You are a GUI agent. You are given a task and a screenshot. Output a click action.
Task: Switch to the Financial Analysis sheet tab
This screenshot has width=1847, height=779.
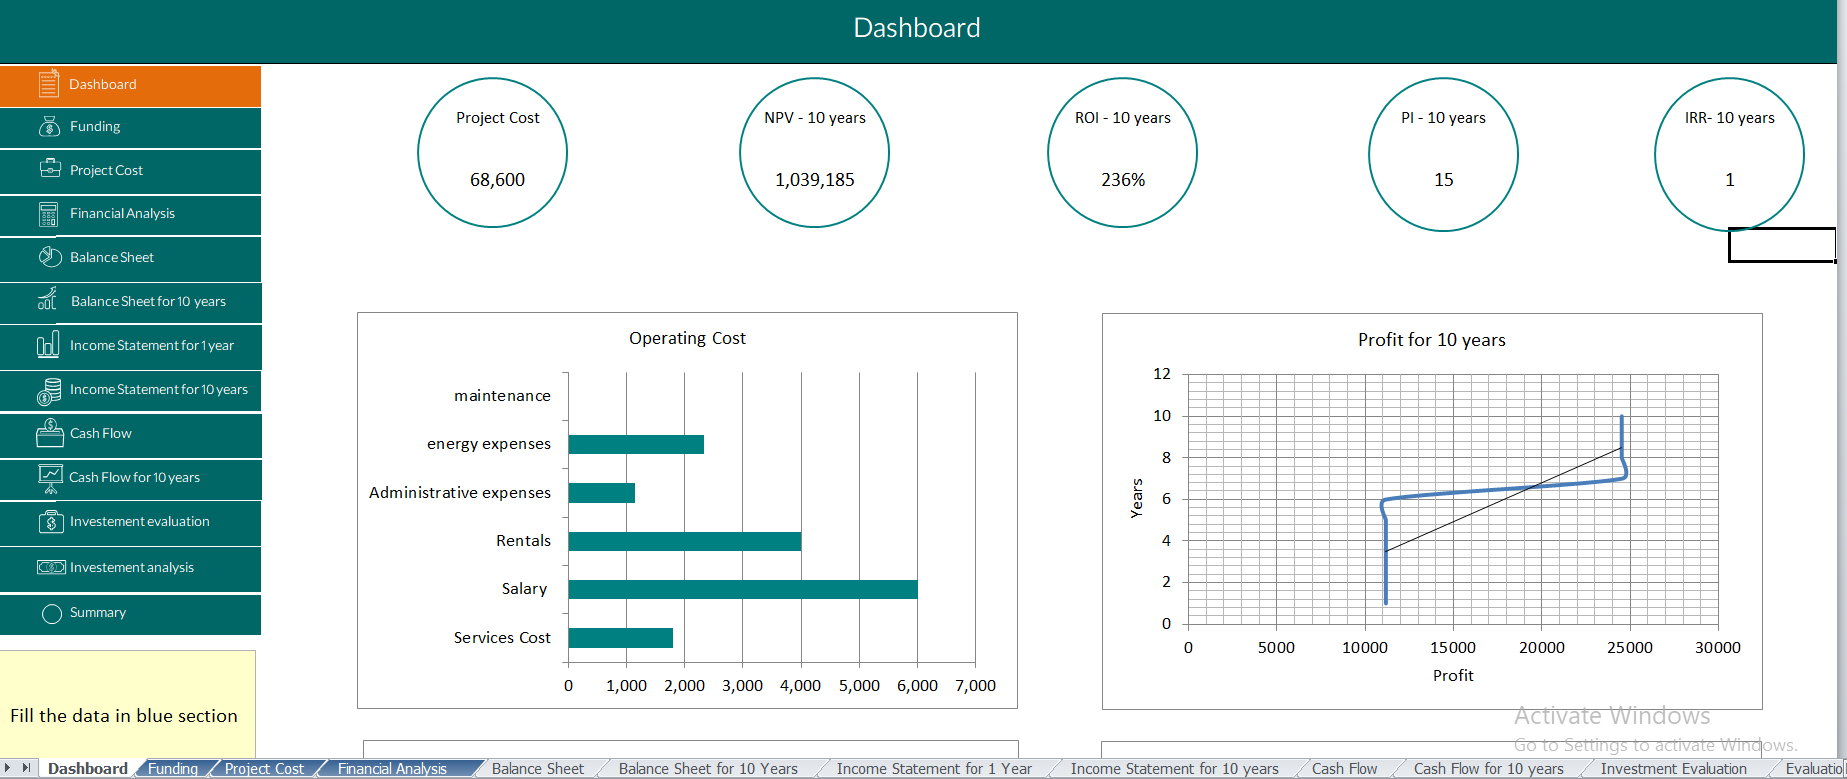[392, 769]
